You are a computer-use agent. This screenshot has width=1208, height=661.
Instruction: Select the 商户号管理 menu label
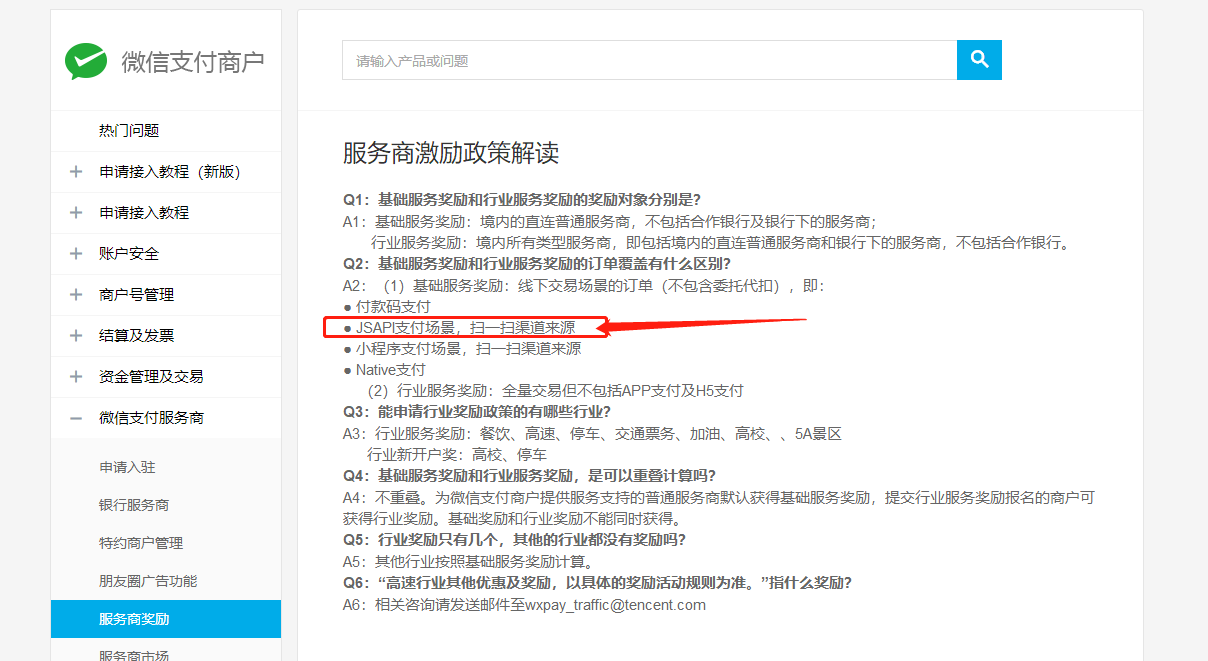[x=137, y=295]
